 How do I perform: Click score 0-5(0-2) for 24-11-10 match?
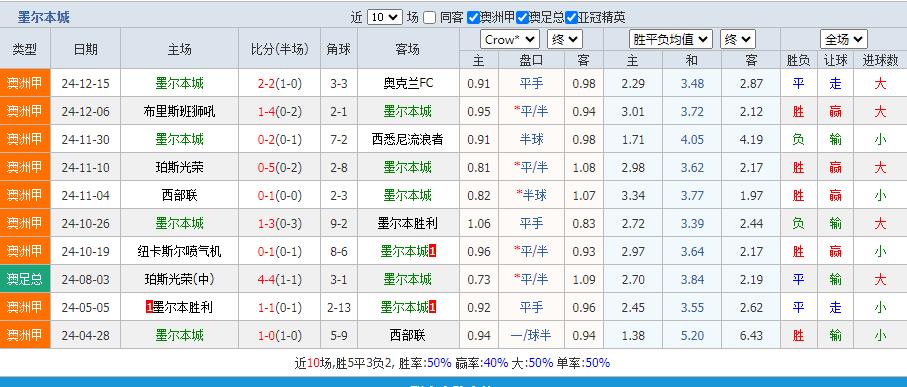point(280,168)
